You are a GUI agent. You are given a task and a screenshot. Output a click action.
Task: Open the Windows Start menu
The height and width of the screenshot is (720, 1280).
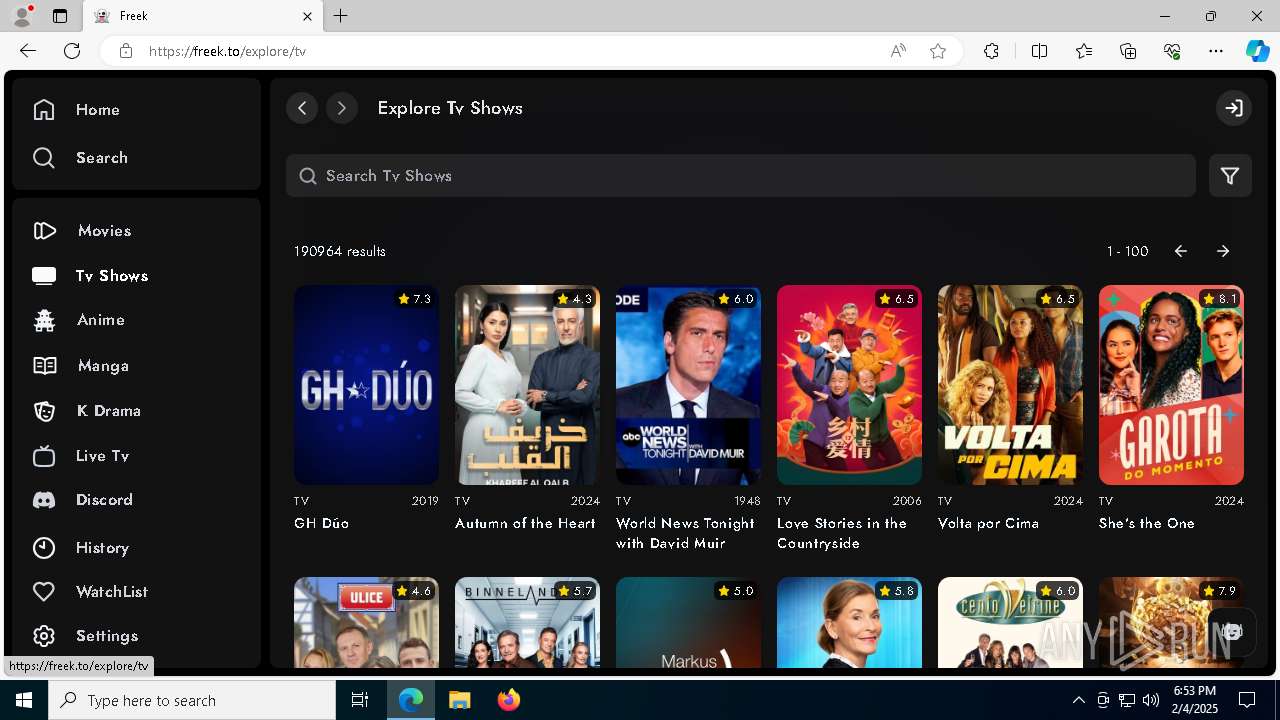click(x=24, y=700)
